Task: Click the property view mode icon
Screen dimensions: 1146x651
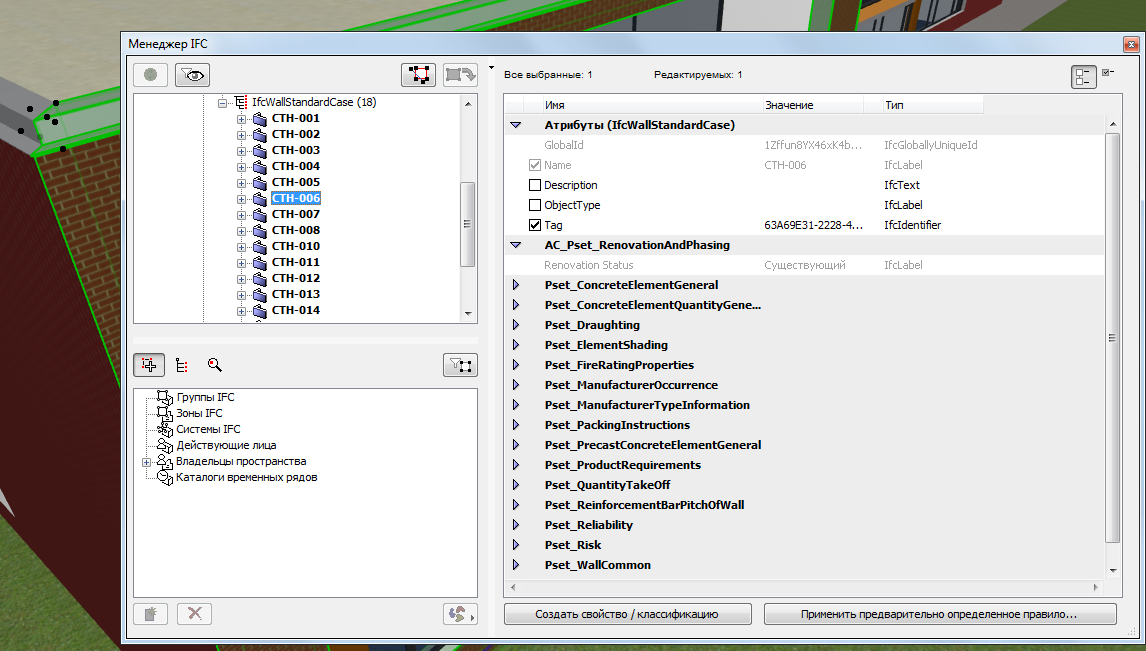Action: [1083, 77]
